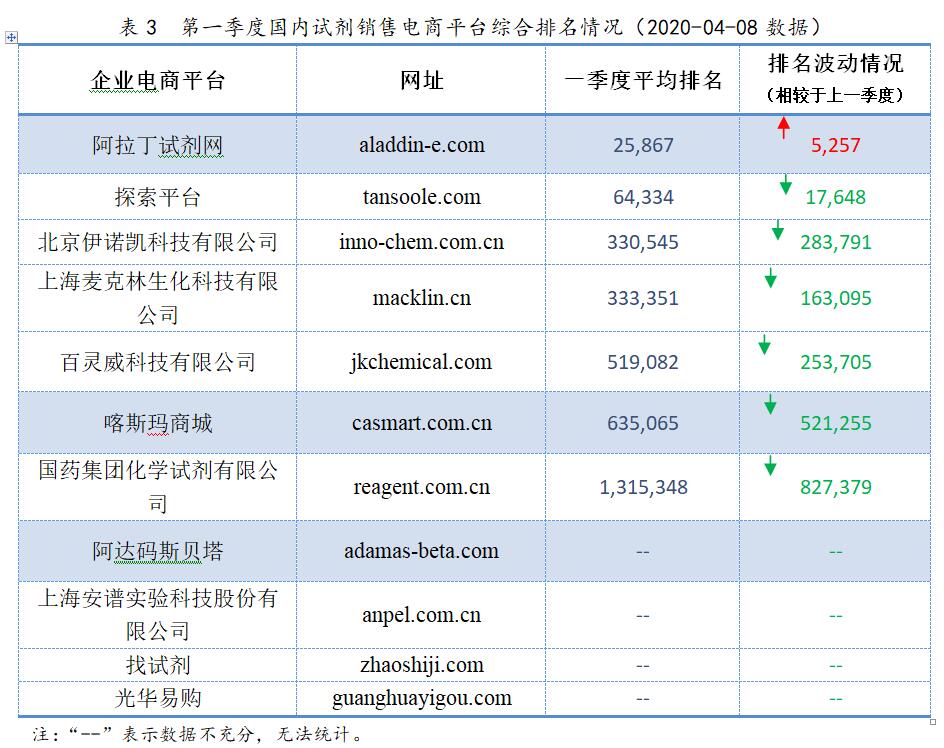Click the table resize handle at bottom-right corner
Viewport: 944px width, 748px height.
(x=932, y=719)
